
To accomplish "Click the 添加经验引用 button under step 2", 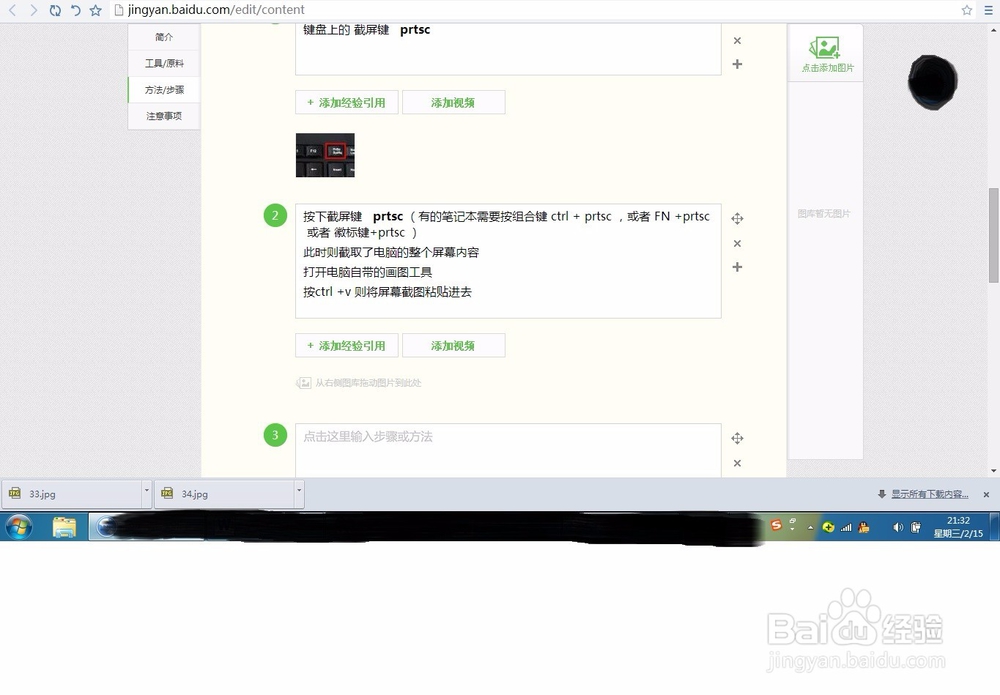I will 346,345.
